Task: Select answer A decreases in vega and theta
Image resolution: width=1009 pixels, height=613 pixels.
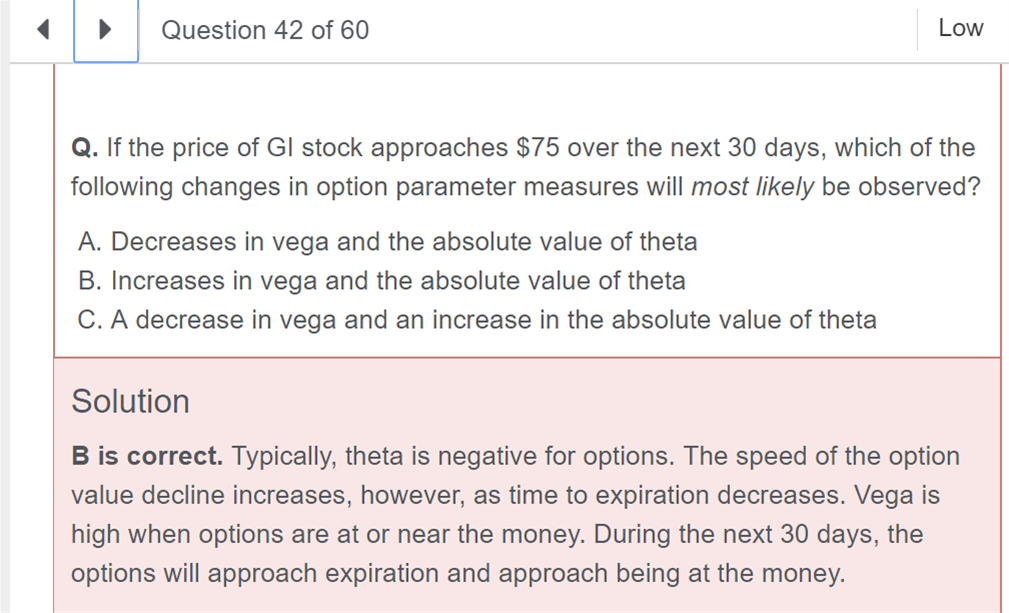Action: pyautogui.click(x=387, y=242)
